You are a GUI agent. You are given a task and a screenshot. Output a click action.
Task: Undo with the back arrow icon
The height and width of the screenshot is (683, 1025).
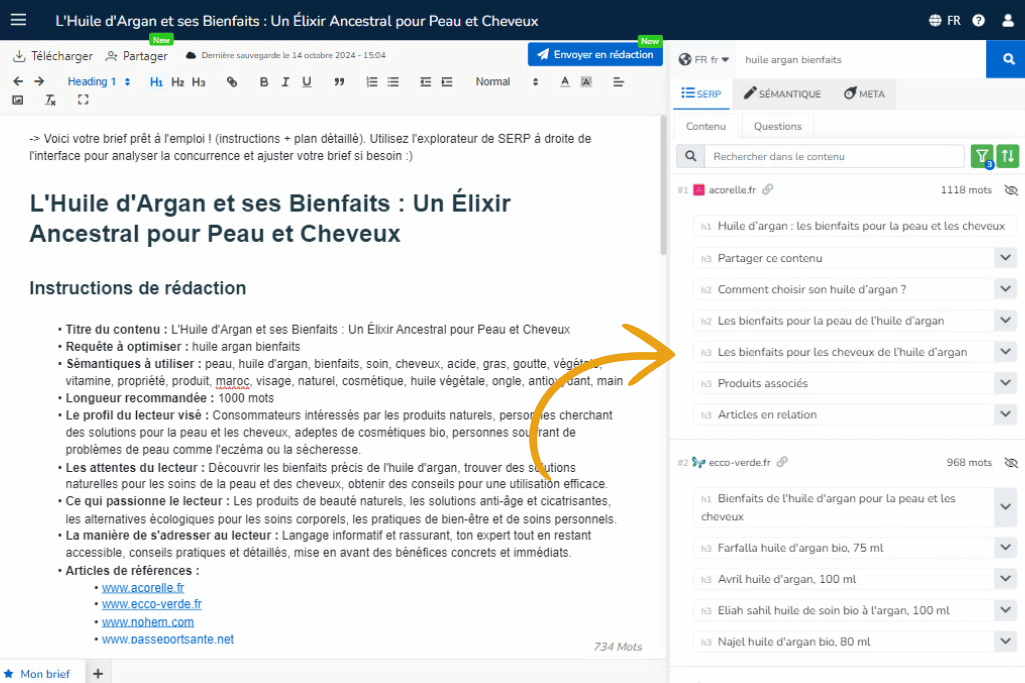tap(18, 82)
